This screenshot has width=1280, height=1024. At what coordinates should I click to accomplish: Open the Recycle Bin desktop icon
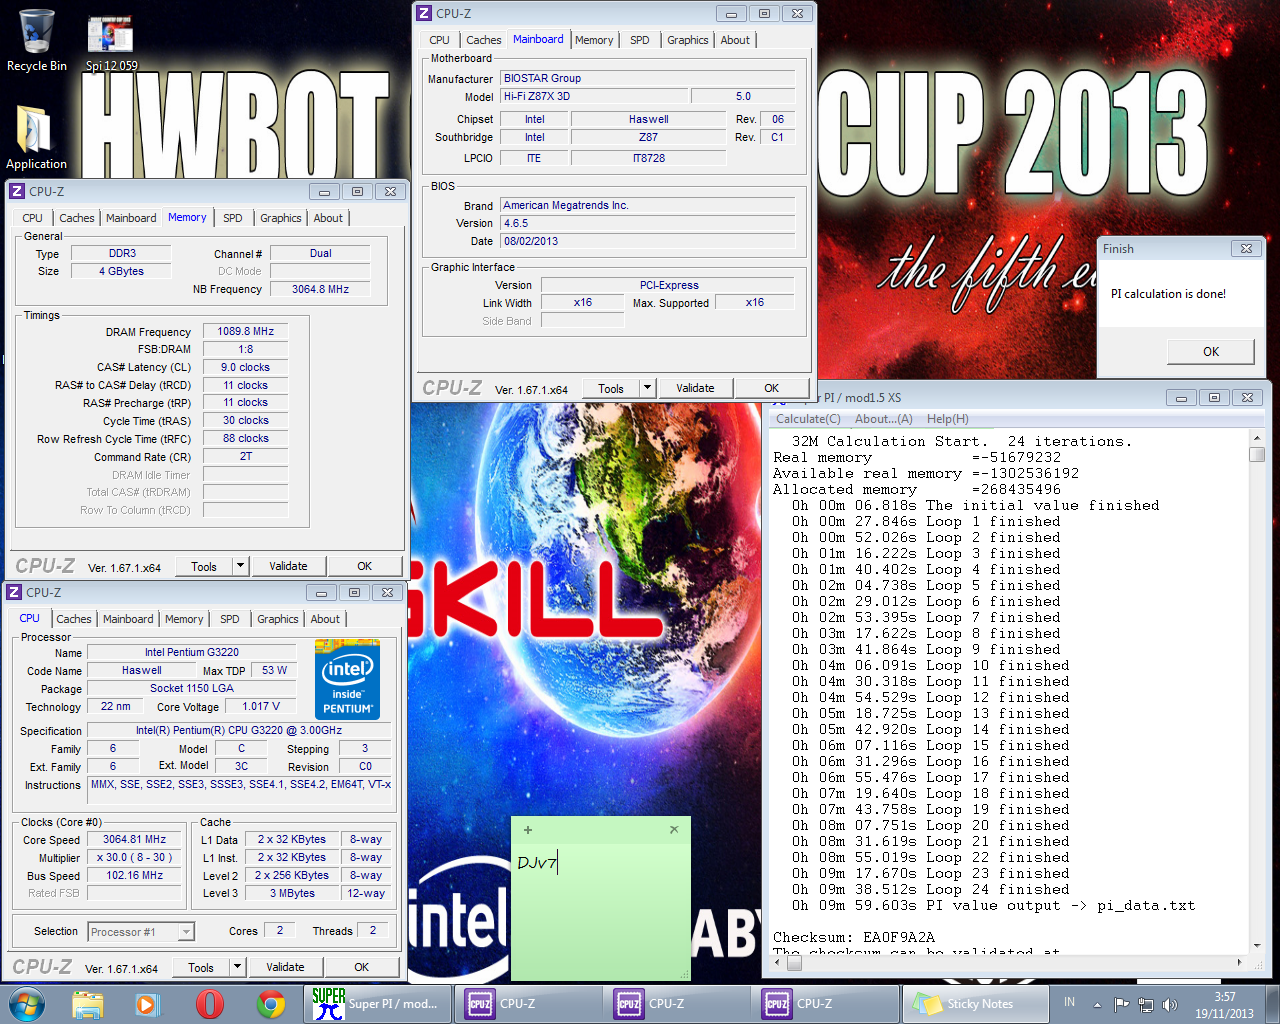[x=36, y=40]
